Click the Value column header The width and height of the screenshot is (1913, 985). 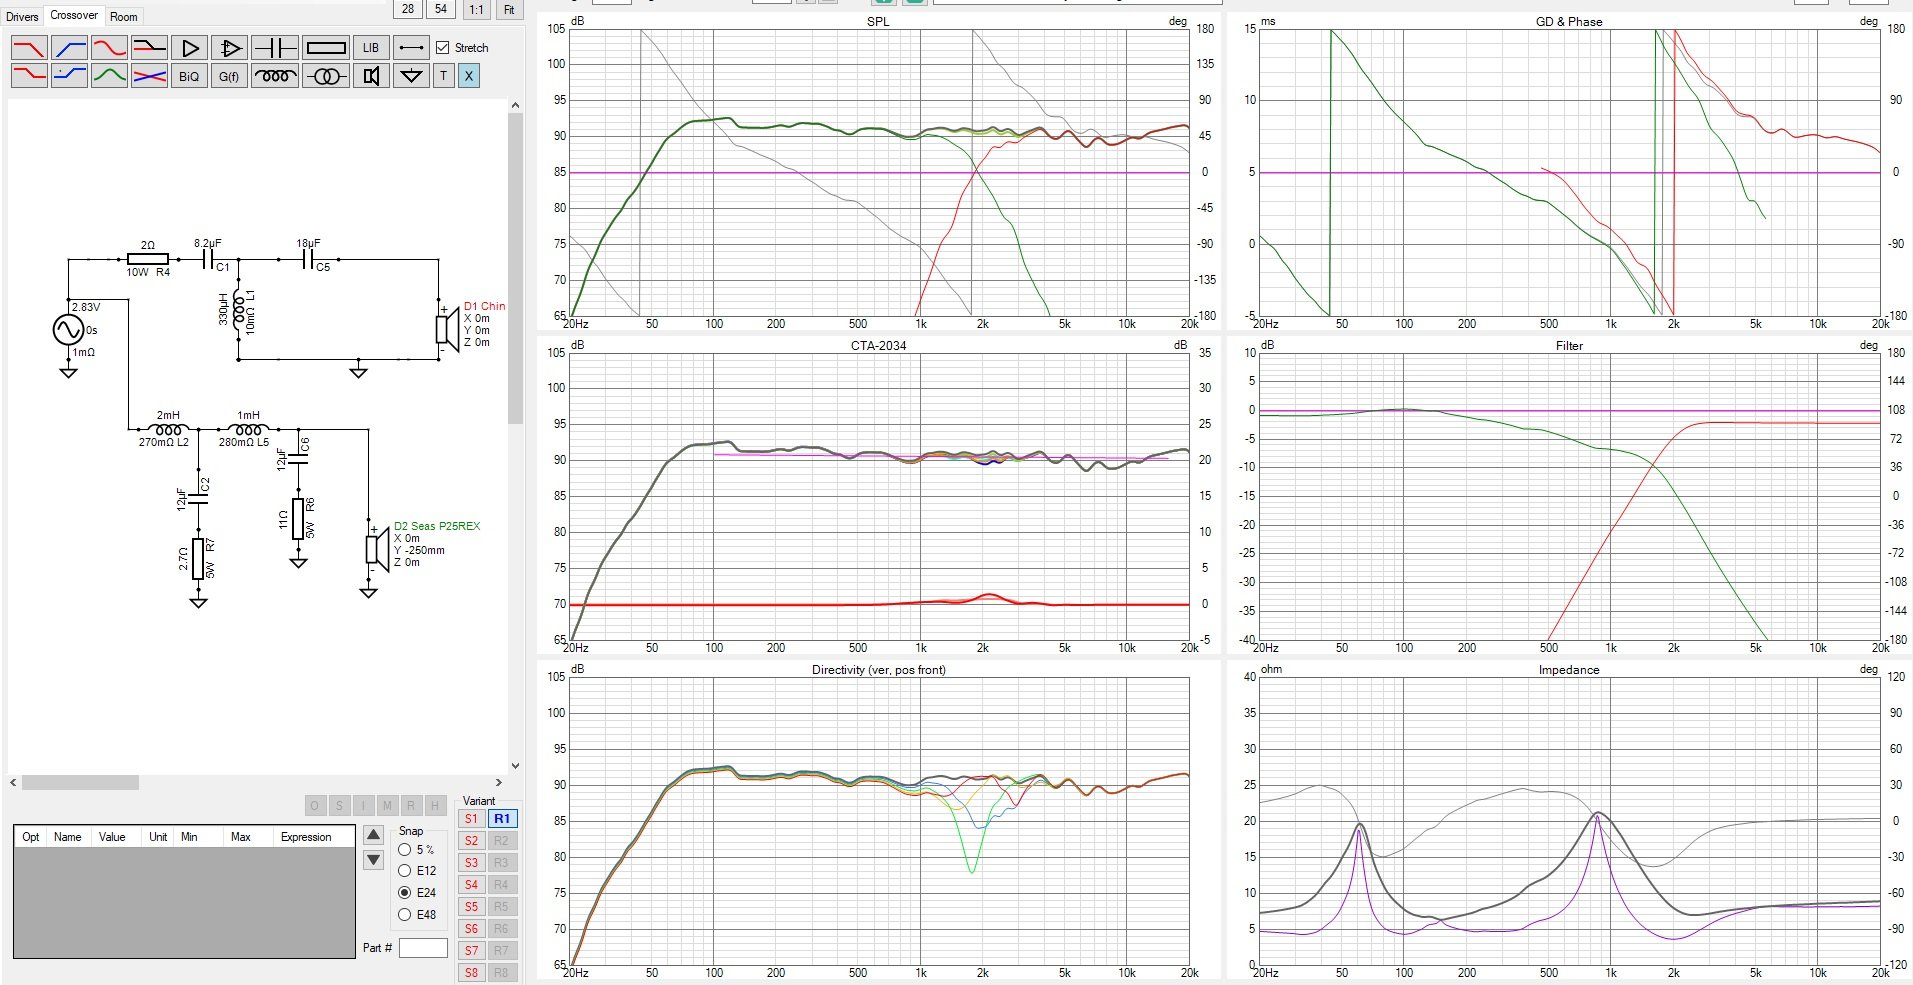112,837
